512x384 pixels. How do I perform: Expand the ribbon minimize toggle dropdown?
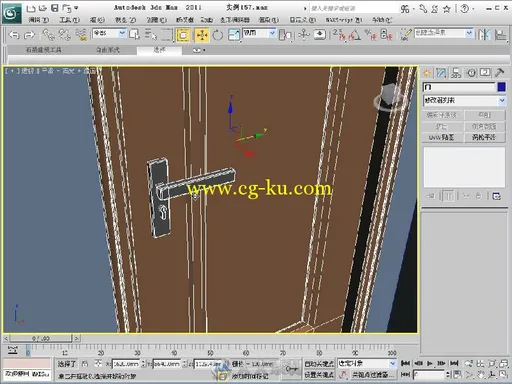point(199,50)
